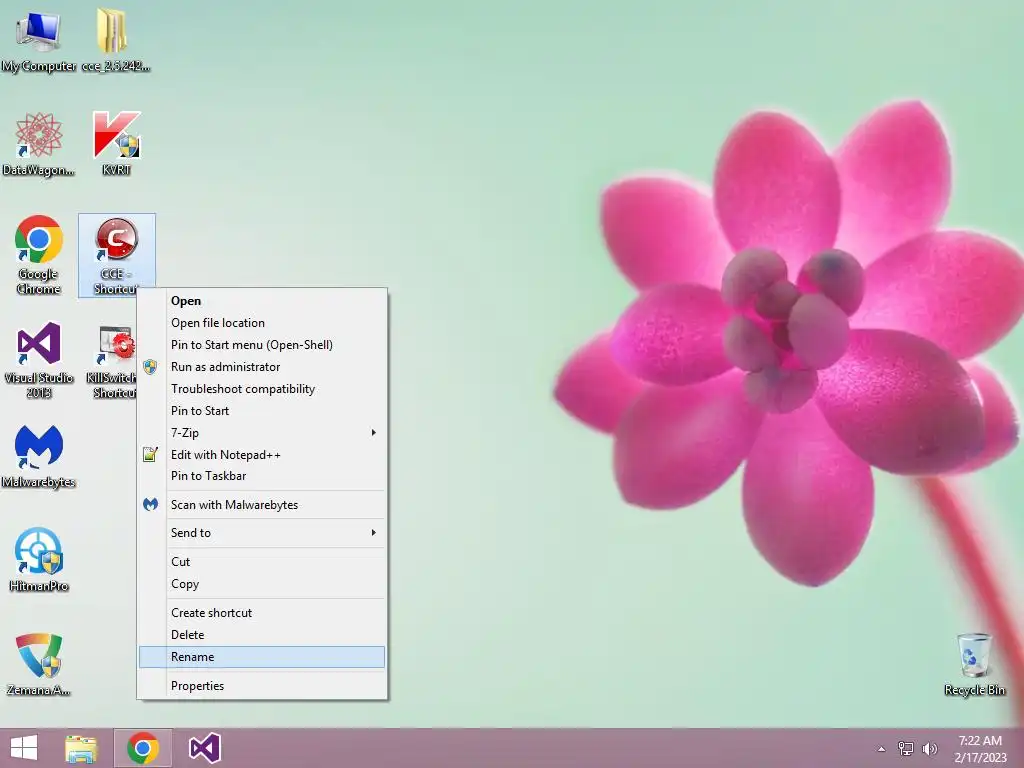Viewport: 1024px width, 768px height.
Task: Open the network tray icon
Action: 906,749
